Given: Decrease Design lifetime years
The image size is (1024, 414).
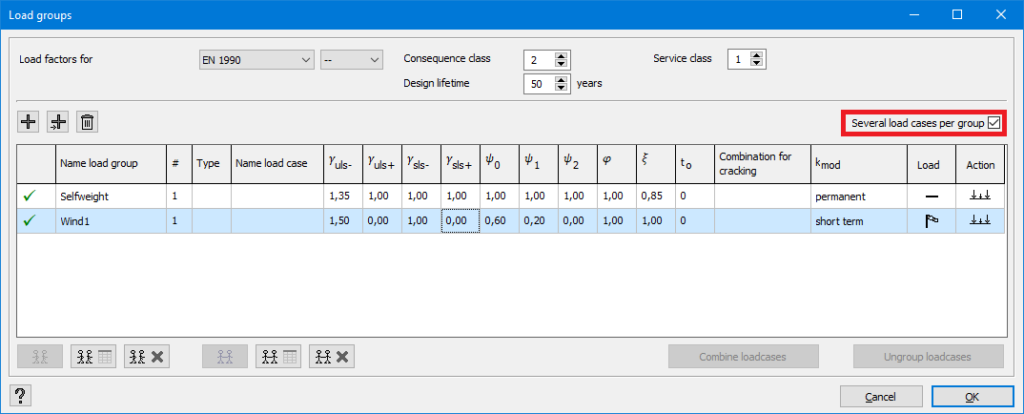Looking at the screenshot, I should pos(560,88).
